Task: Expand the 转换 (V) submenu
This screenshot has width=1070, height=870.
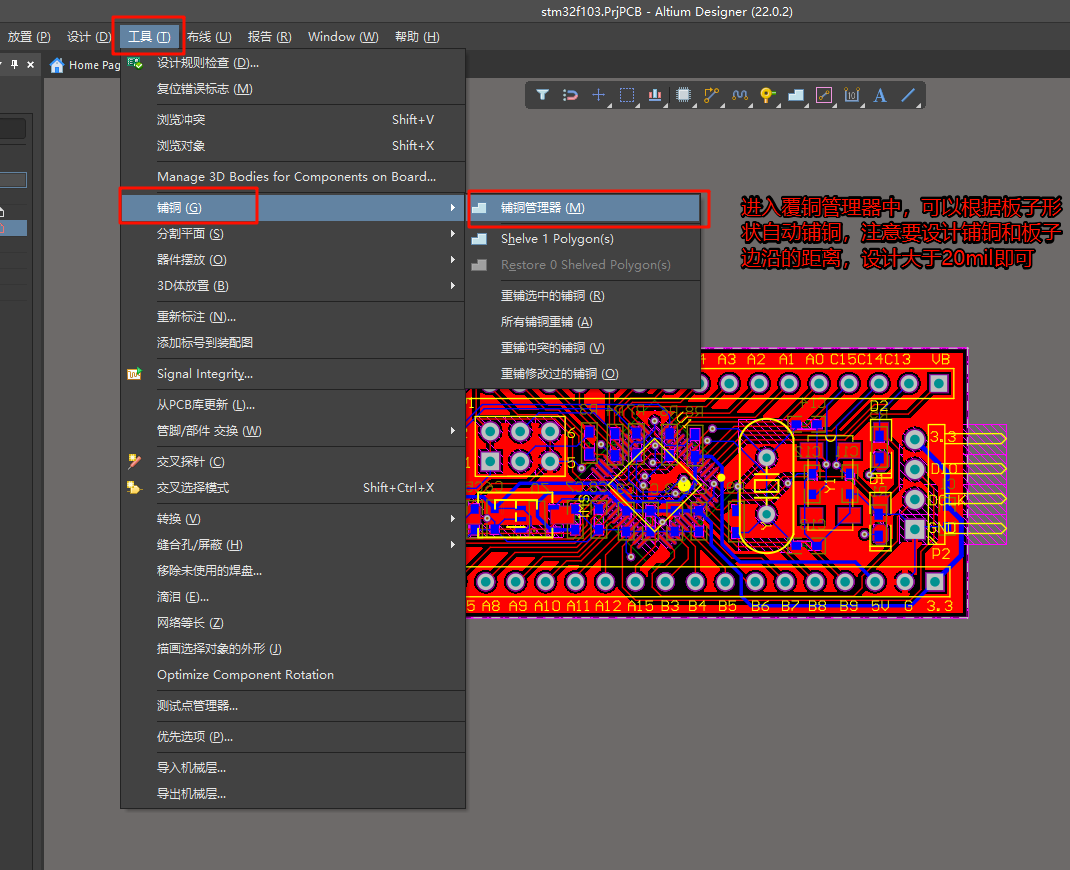Action: [x=293, y=519]
